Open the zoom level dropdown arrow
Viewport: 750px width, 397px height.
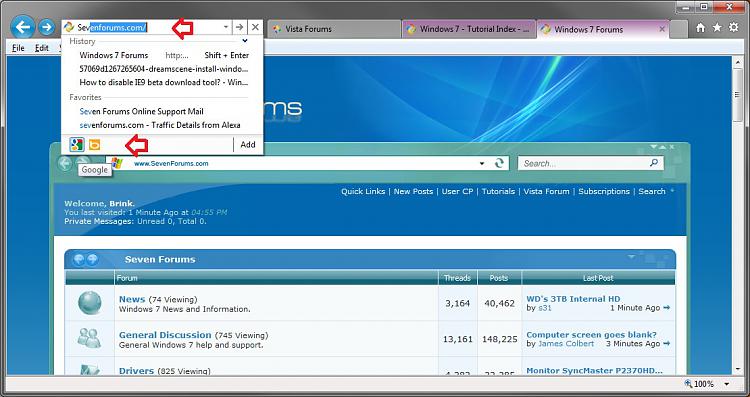point(727,384)
